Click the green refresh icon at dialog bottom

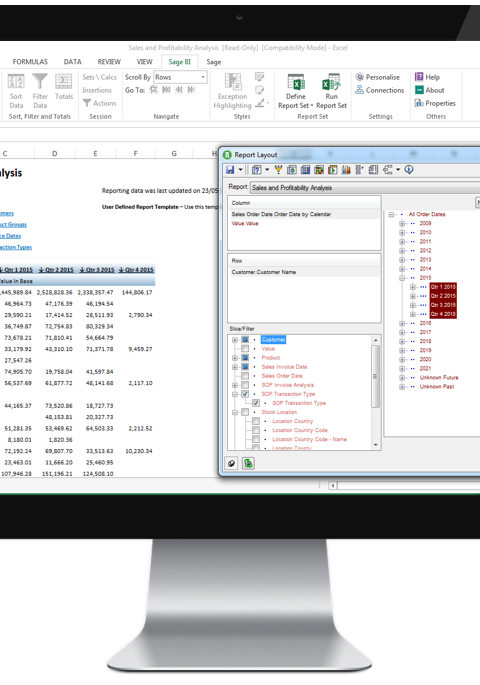pos(249,464)
